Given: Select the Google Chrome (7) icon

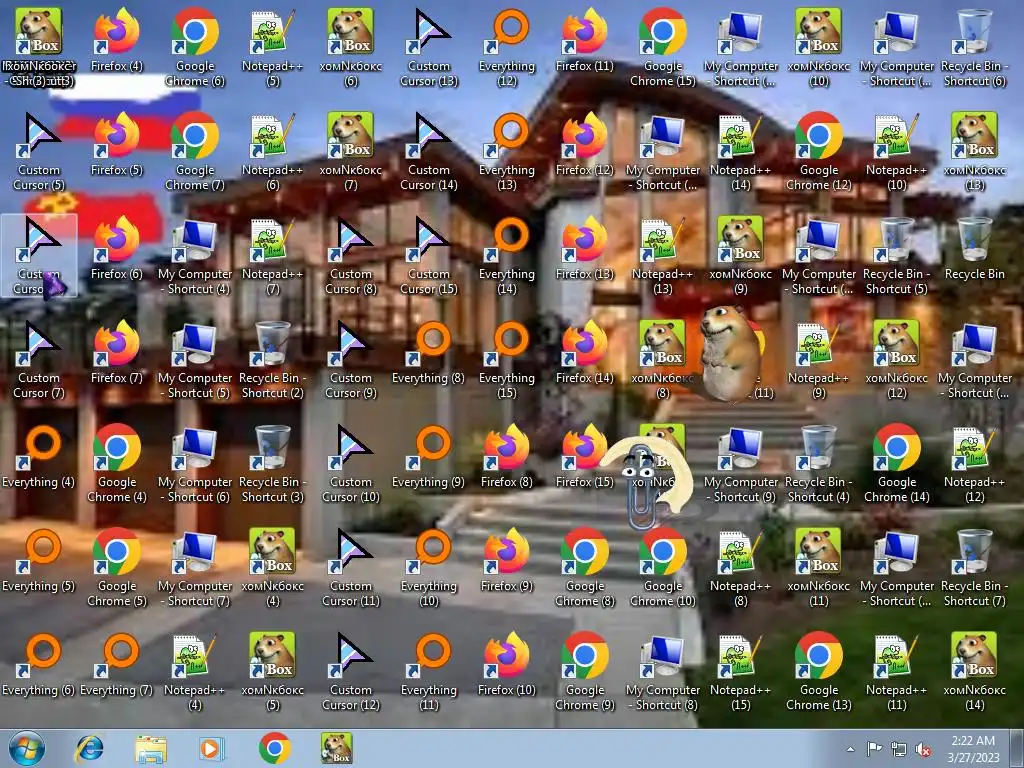Looking at the screenshot, I should click(x=195, y=151).
